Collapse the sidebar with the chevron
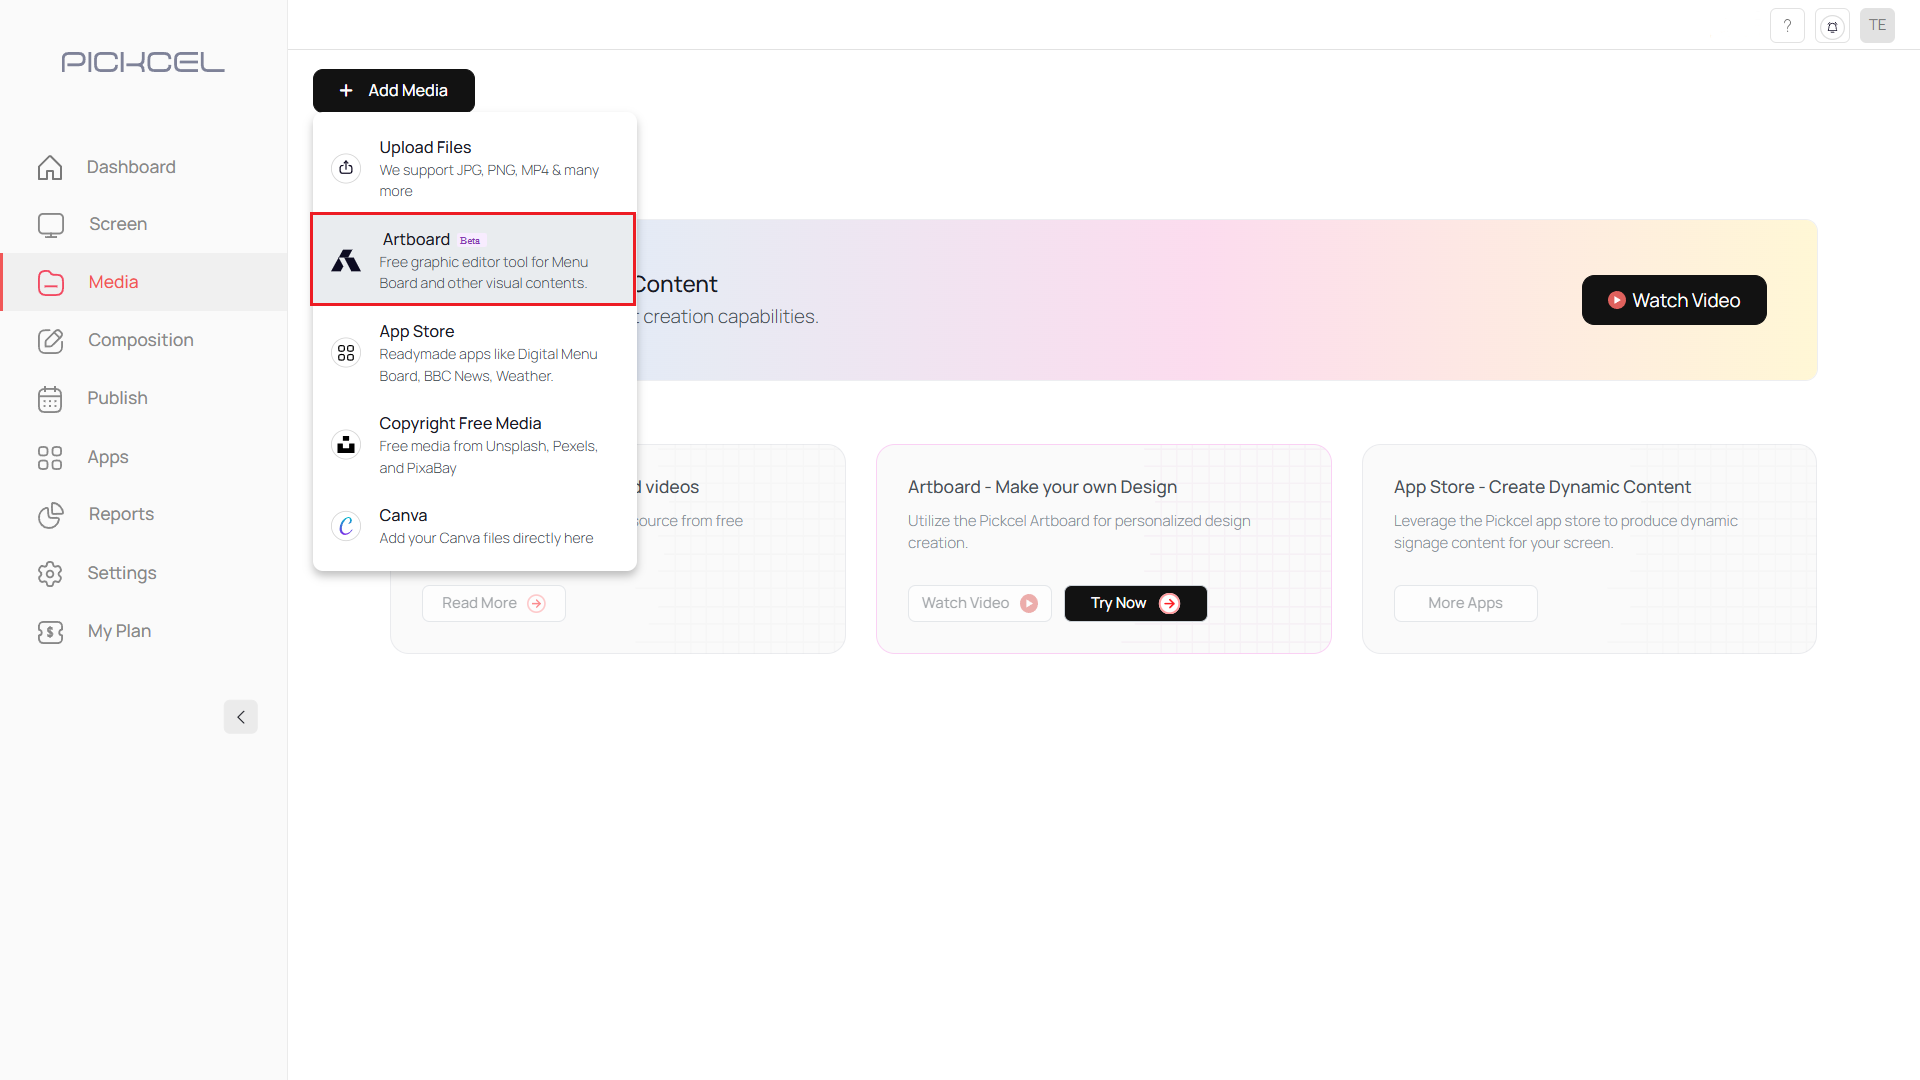 point(240,717)
